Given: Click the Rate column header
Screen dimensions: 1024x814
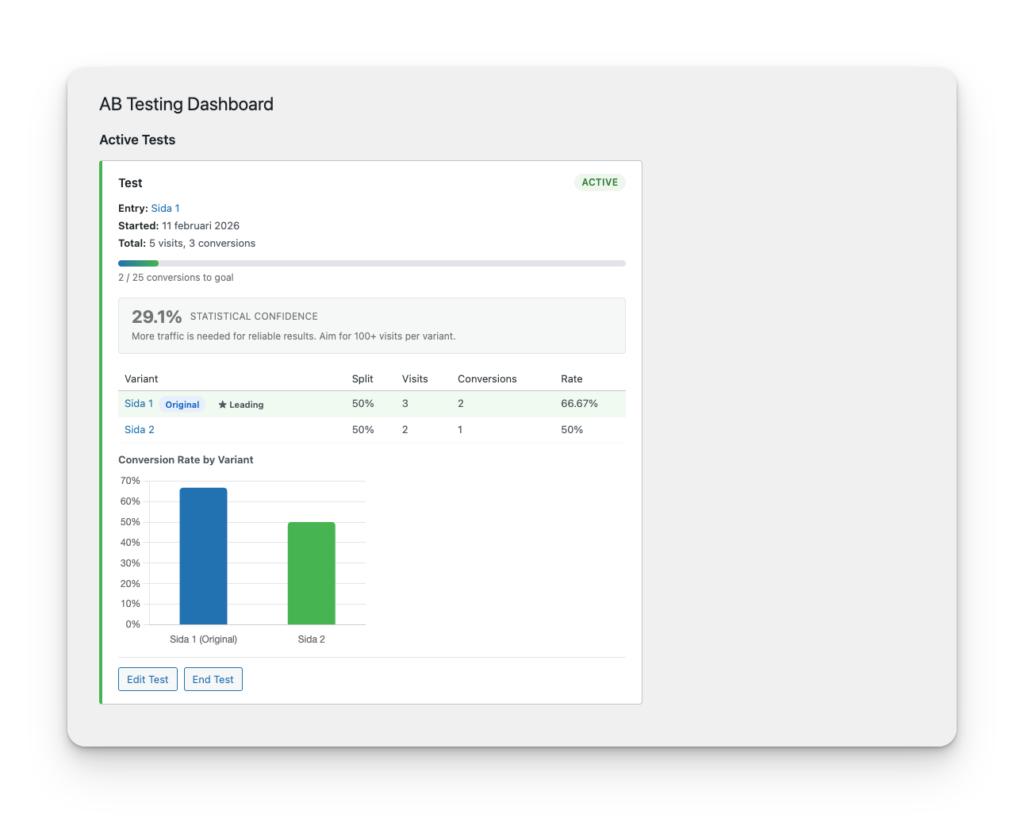Looking at the screenshot, I should [x=571, y=378].
